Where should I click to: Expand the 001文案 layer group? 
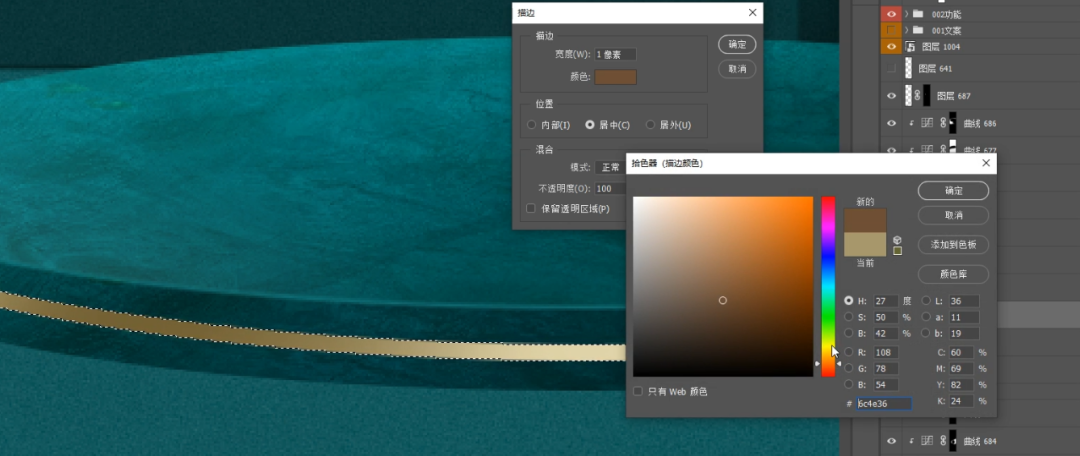[x=906, y=30]
